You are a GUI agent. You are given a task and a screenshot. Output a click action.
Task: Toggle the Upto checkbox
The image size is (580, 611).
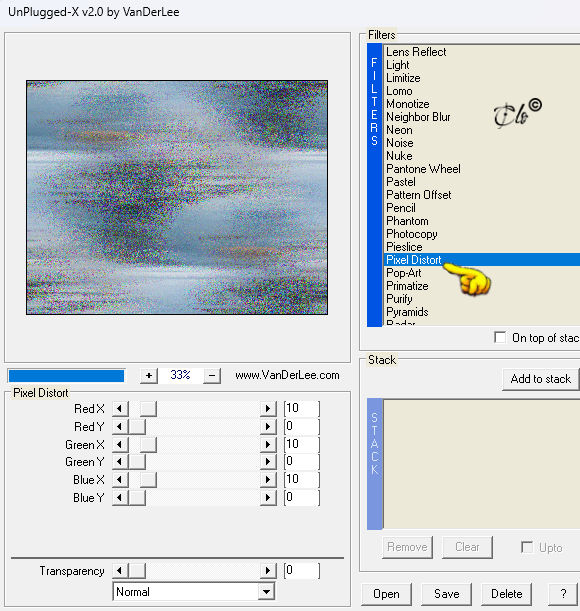click(x=527, y=547)
